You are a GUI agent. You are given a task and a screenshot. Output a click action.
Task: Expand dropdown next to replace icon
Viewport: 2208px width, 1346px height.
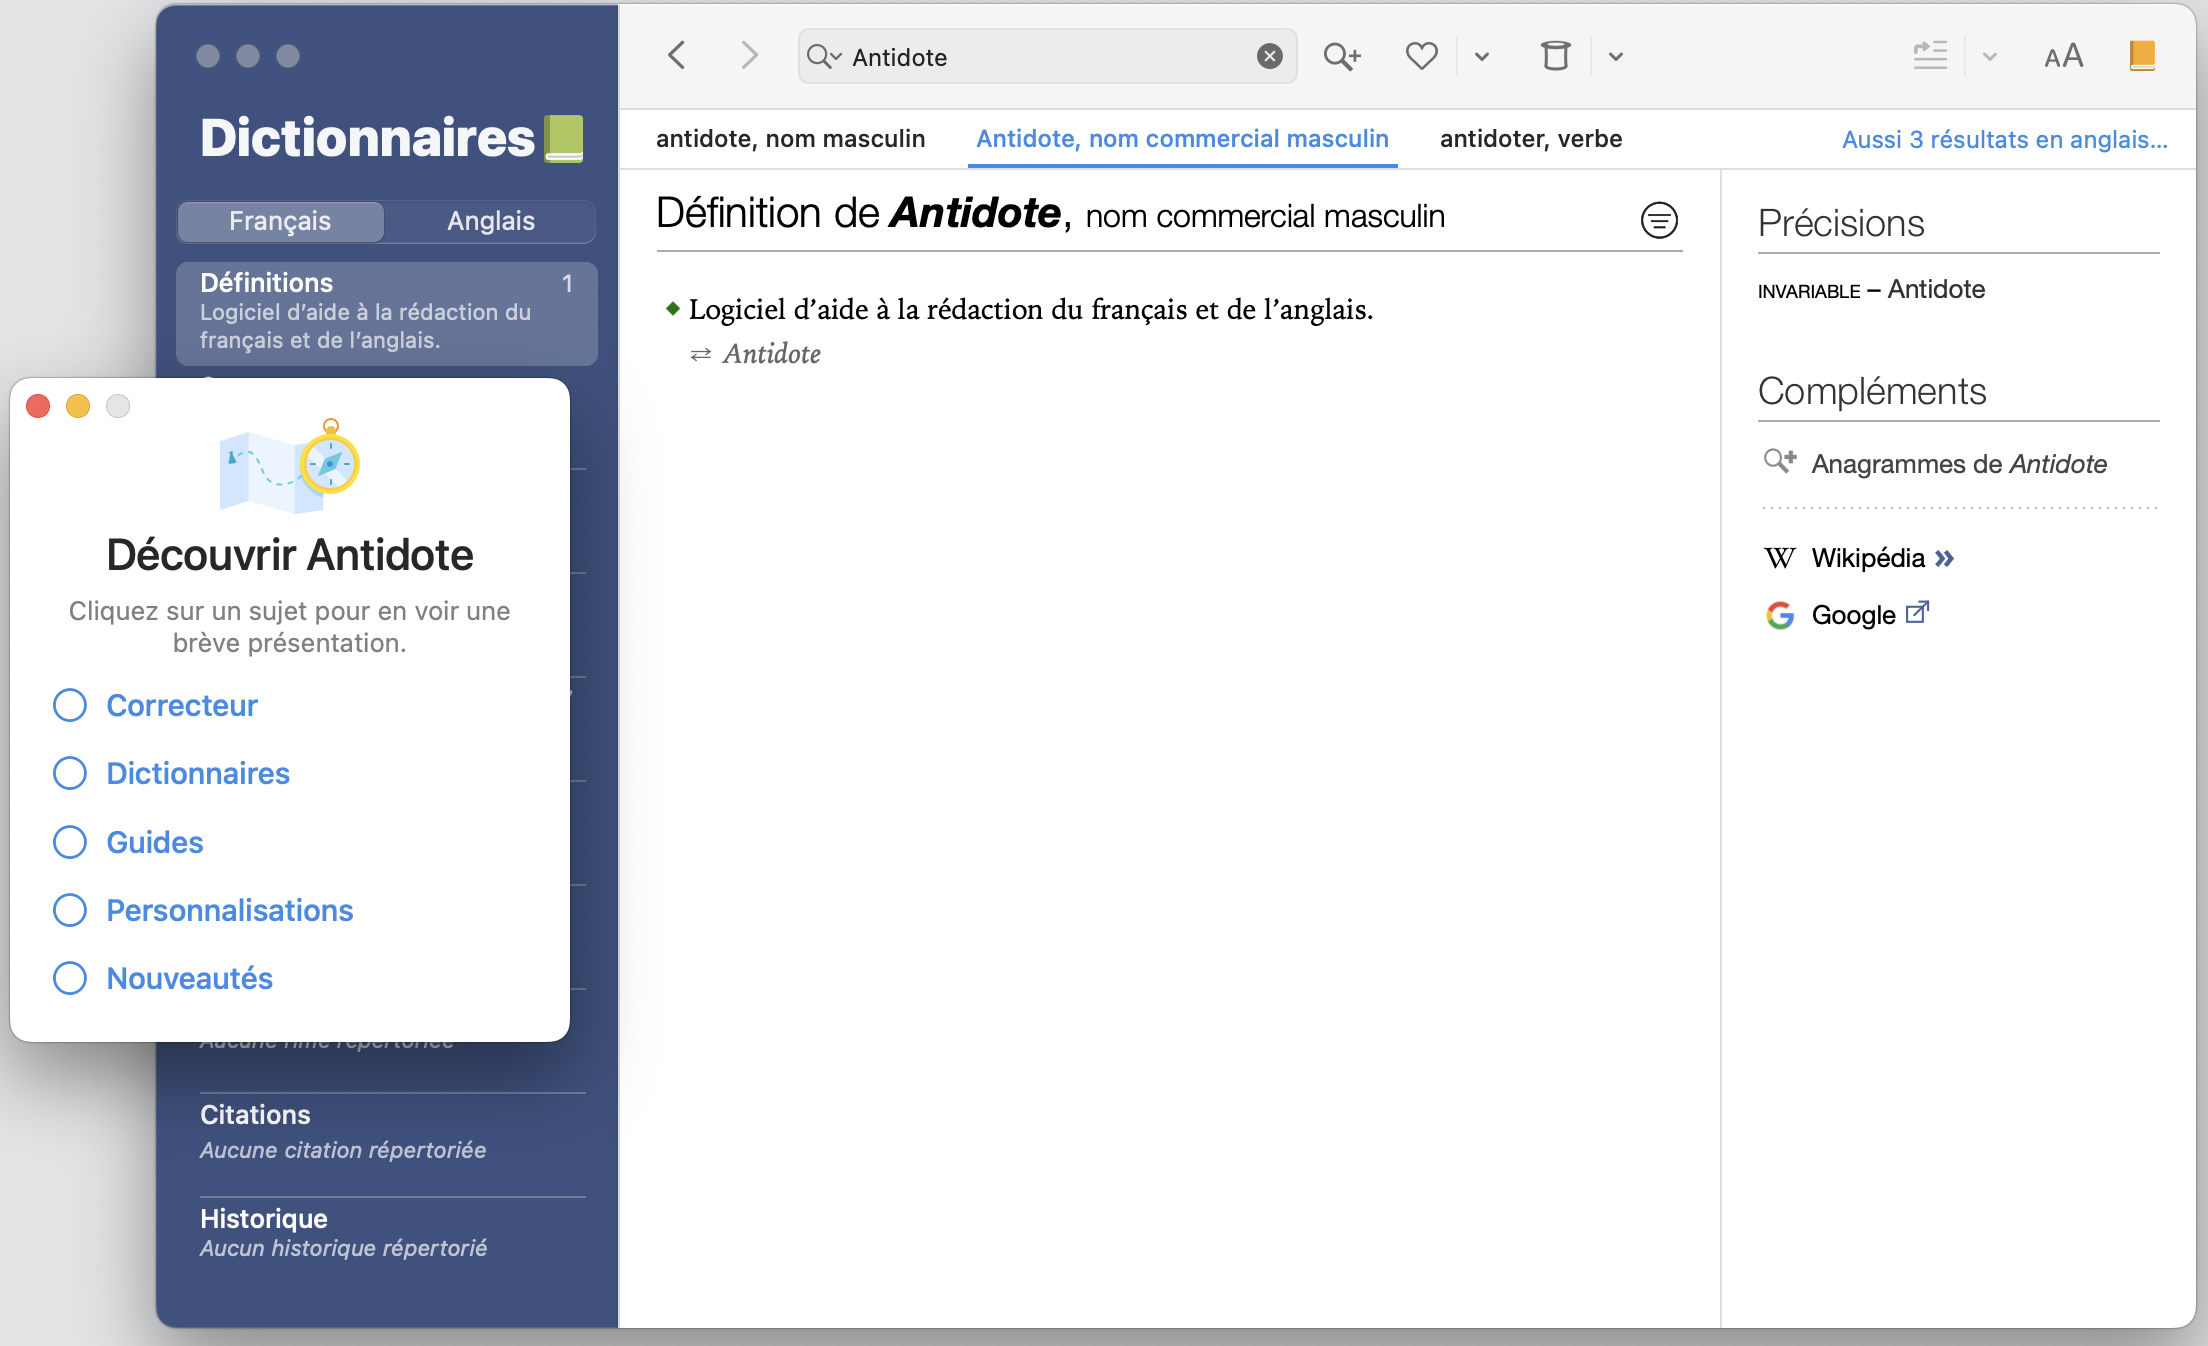(1990, 57)
